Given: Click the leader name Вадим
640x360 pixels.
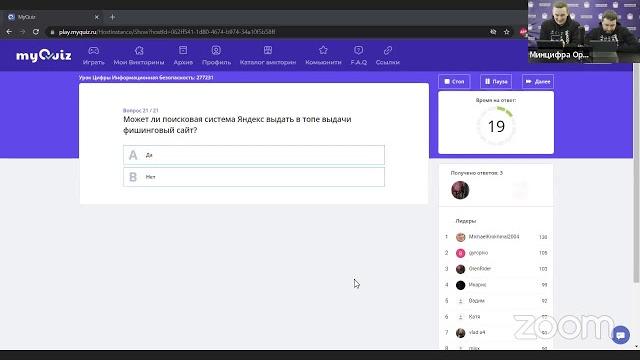Looking at the screenshot, I should click(x=476, y=300).
